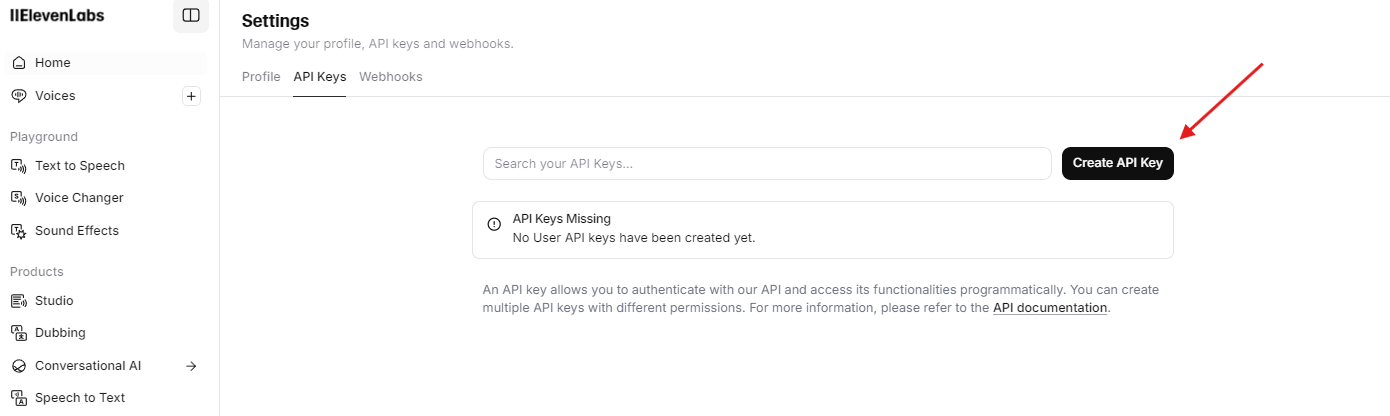Image resolution: width=1390 pixels, height=416 pixels.
Task: Click the ElevenLabs logo
Action: coord(57,15)
